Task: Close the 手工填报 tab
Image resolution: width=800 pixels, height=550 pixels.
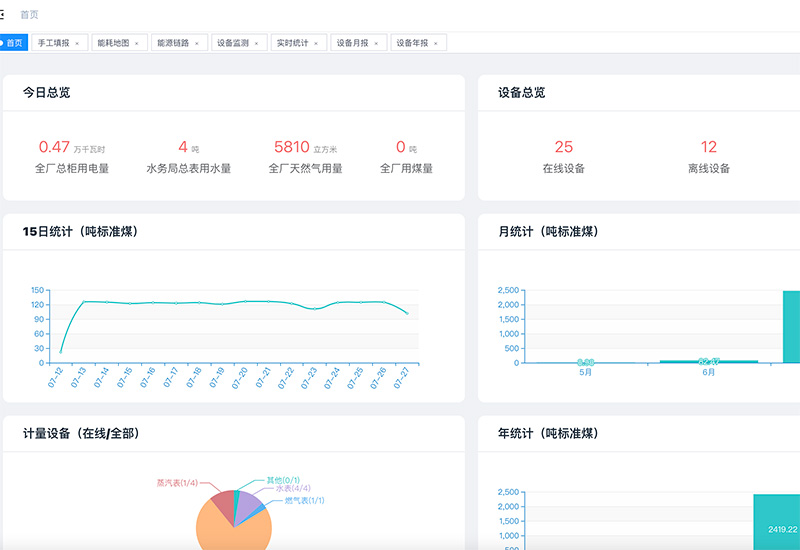Action: [77, 43]
